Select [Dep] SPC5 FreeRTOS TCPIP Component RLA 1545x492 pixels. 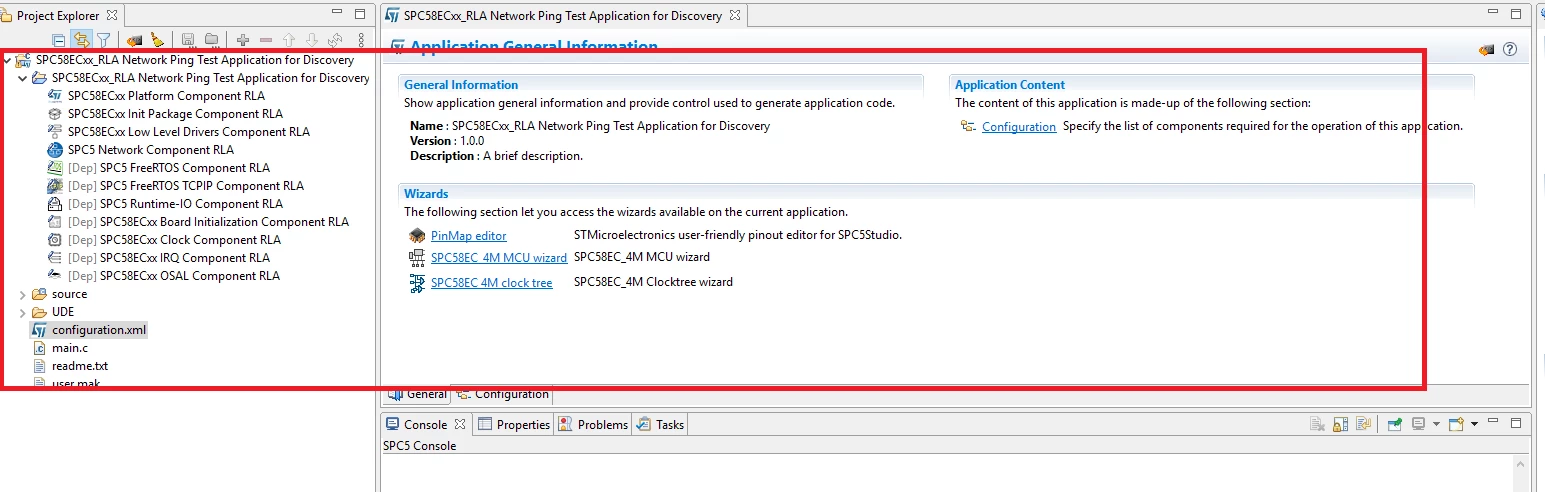pyautogui.click(x=185, y=186)
